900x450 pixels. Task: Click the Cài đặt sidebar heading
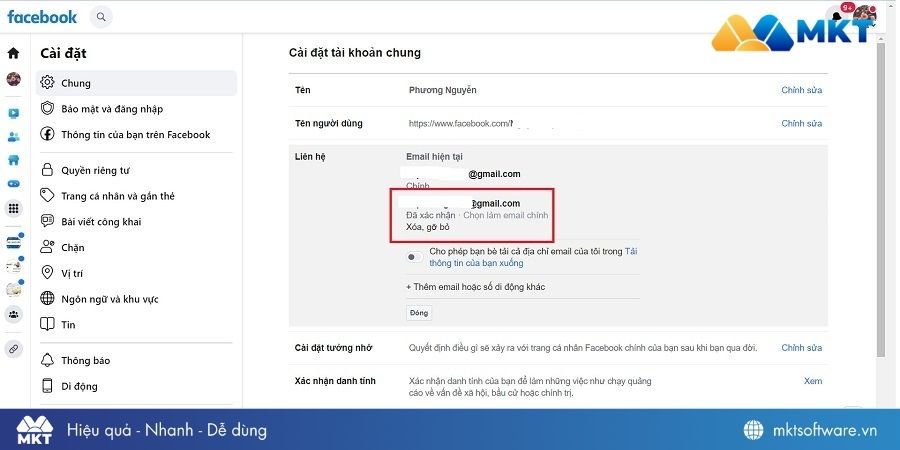pyautogui.click(x=63, y=53)
